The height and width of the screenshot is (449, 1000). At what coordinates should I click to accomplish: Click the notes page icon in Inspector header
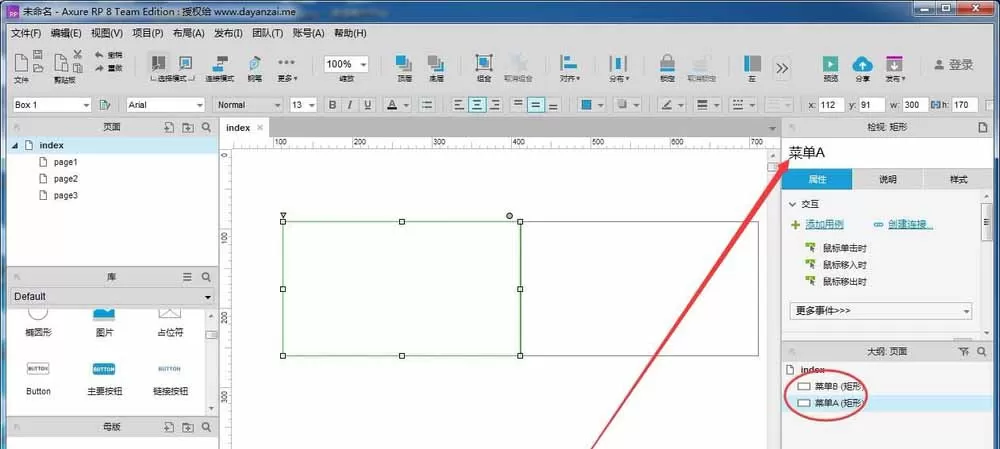983,128
